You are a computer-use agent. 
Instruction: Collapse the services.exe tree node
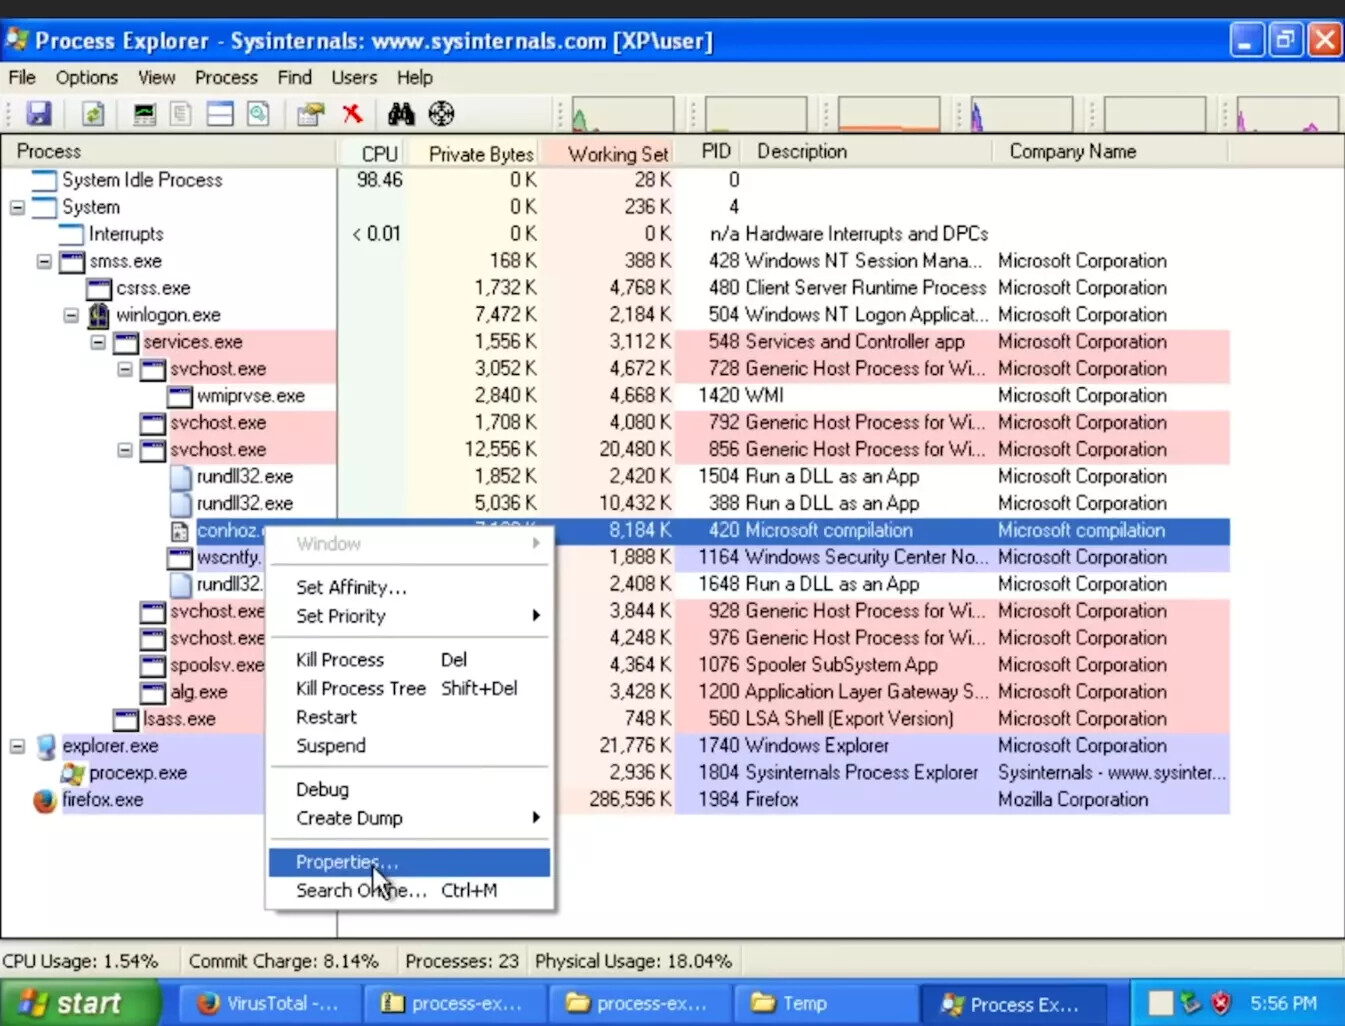[x=98, y=342]
